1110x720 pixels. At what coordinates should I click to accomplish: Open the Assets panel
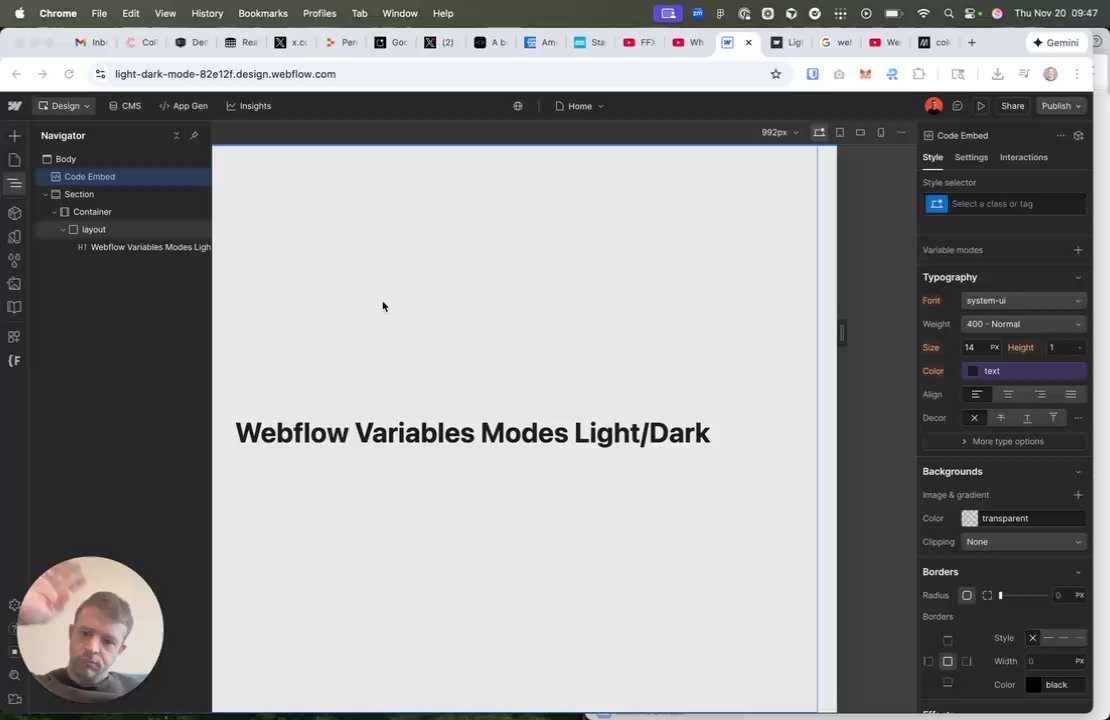(14, 284)
